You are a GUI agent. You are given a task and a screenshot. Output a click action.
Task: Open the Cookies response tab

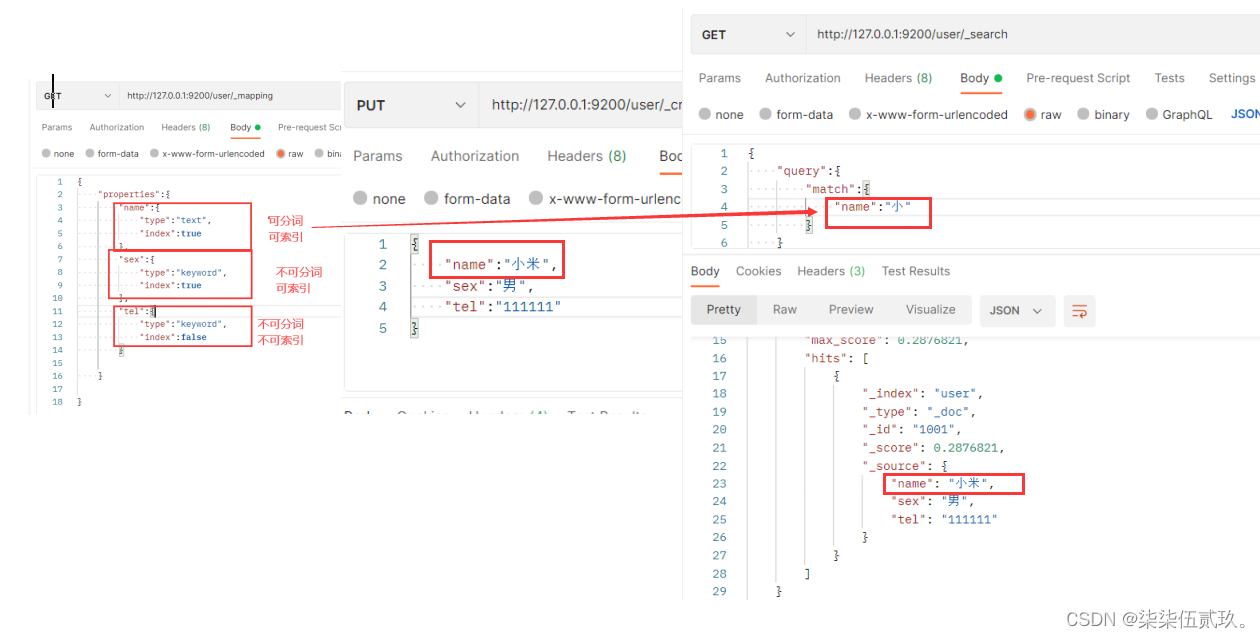tap(758, 271)
